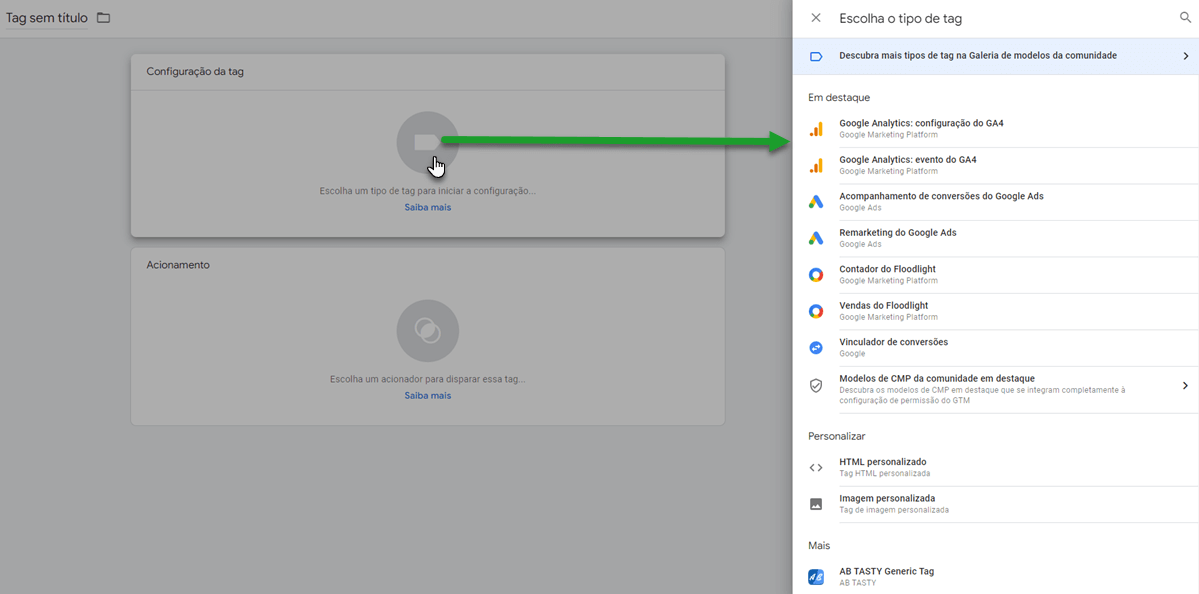Click the tag configuration circle icon
This screenshot has height=594, width=1199.
click(427, 142)
